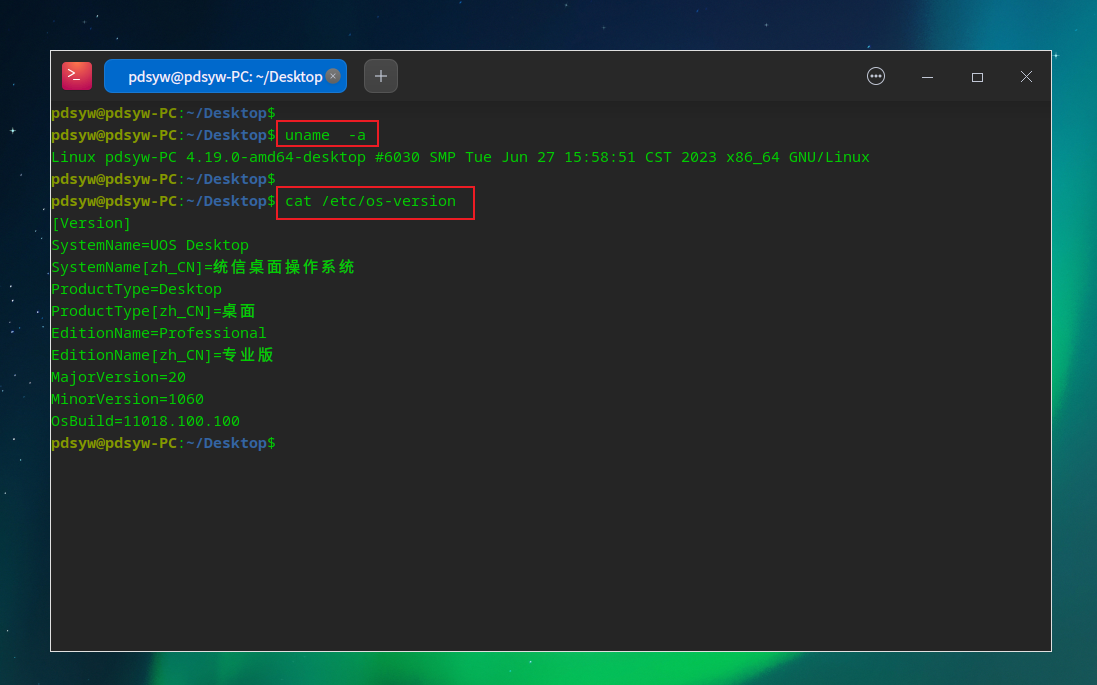Close the terminal window
This screenshot has height=685, width=1097.
pos(1026,77)
